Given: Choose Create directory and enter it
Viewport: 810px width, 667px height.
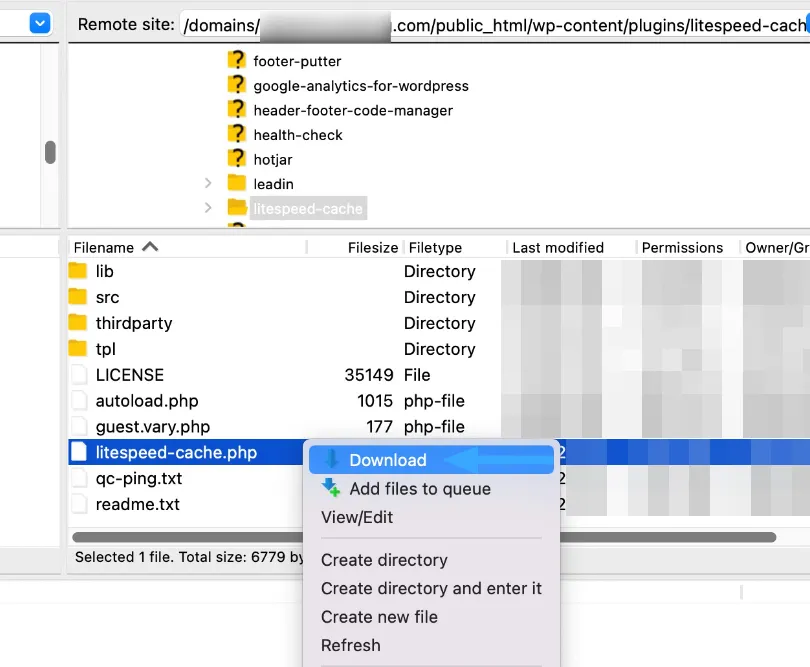Looking at the screenshot, I should coord(431,588).
